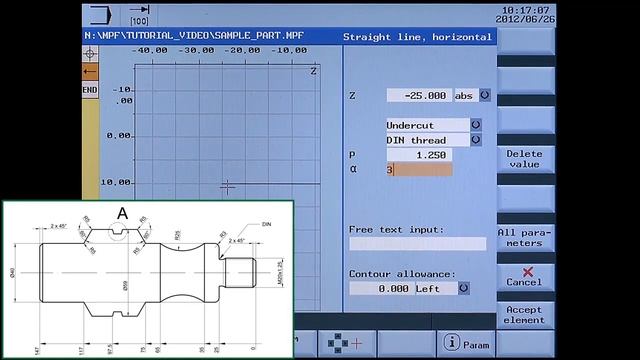Click the Z axis label in graphic

[x=313, y=71]
